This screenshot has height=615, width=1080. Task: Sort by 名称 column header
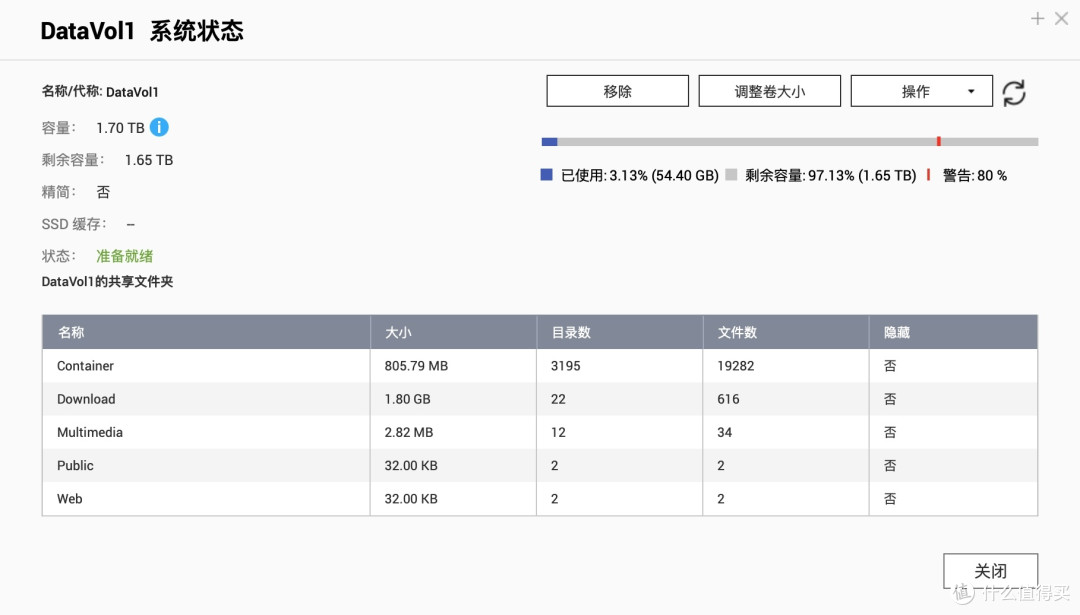71,332
